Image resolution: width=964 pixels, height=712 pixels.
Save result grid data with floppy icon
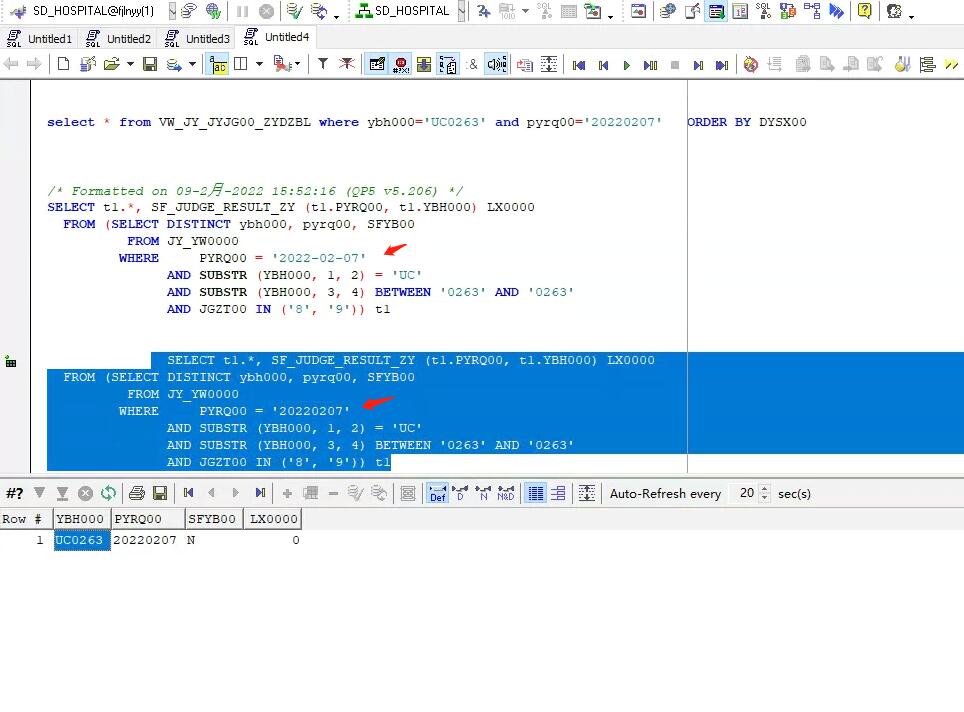click(160, 493)
